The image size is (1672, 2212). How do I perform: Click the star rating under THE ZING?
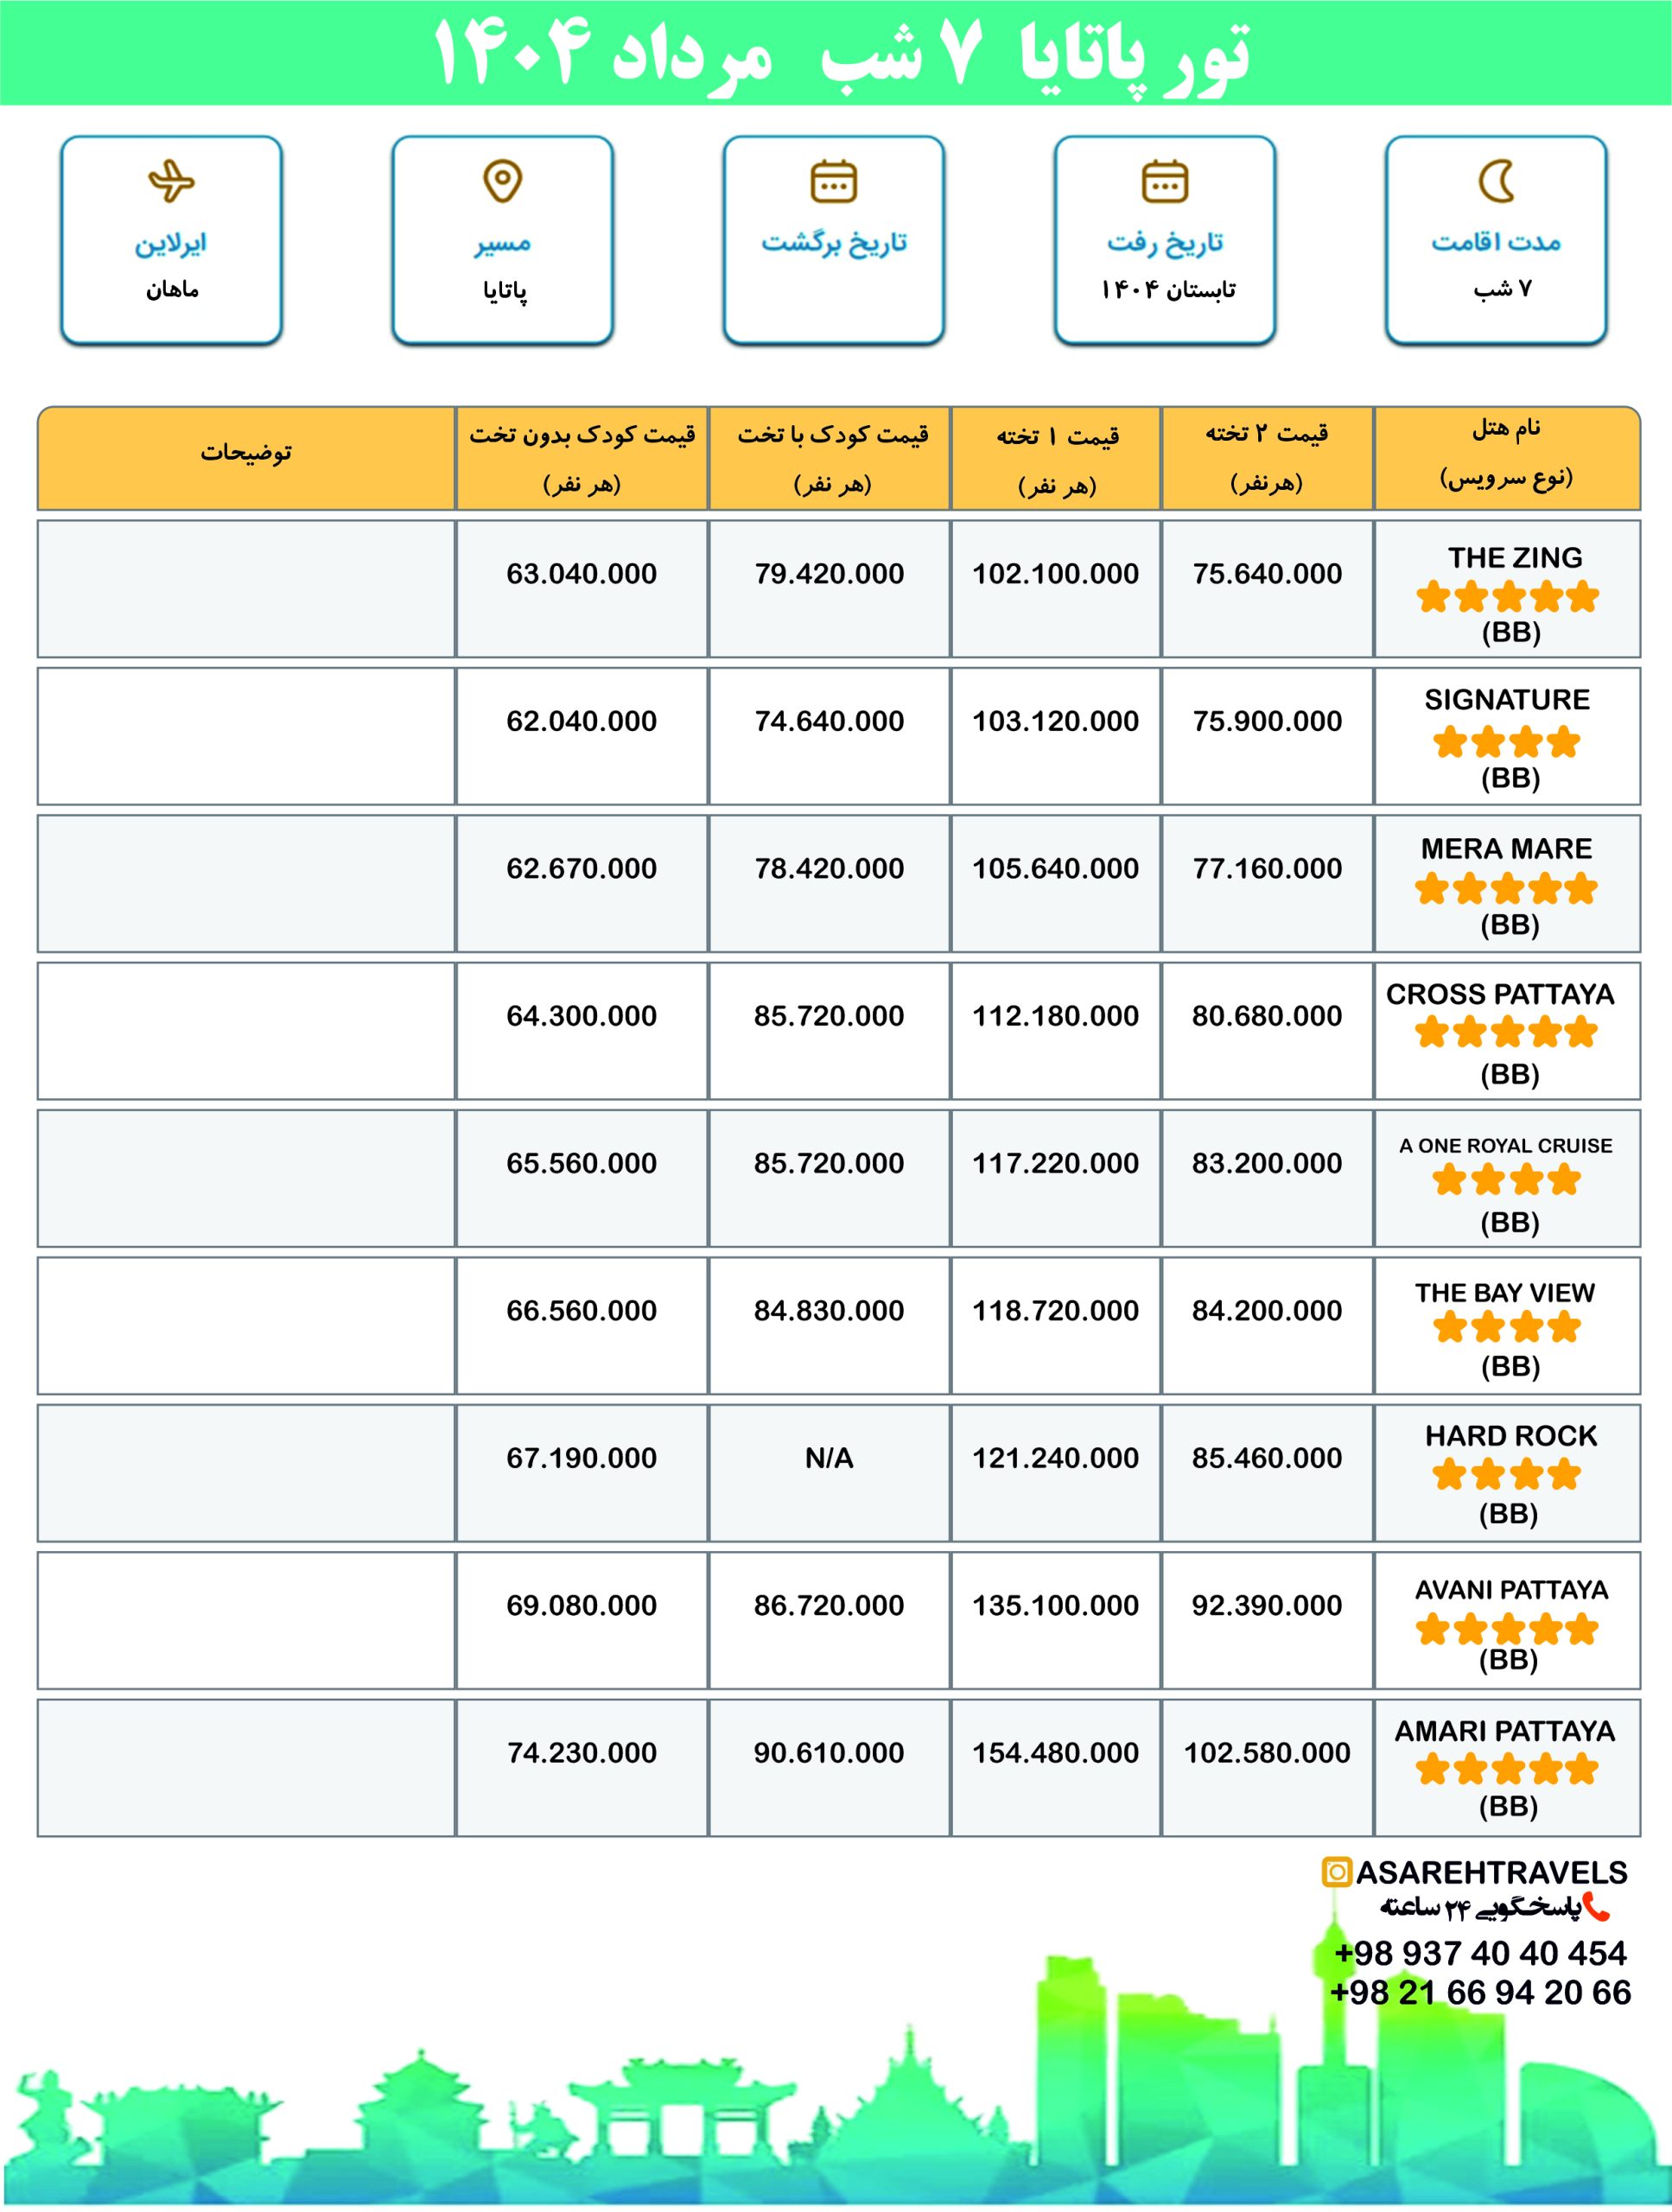(1508, 597)
